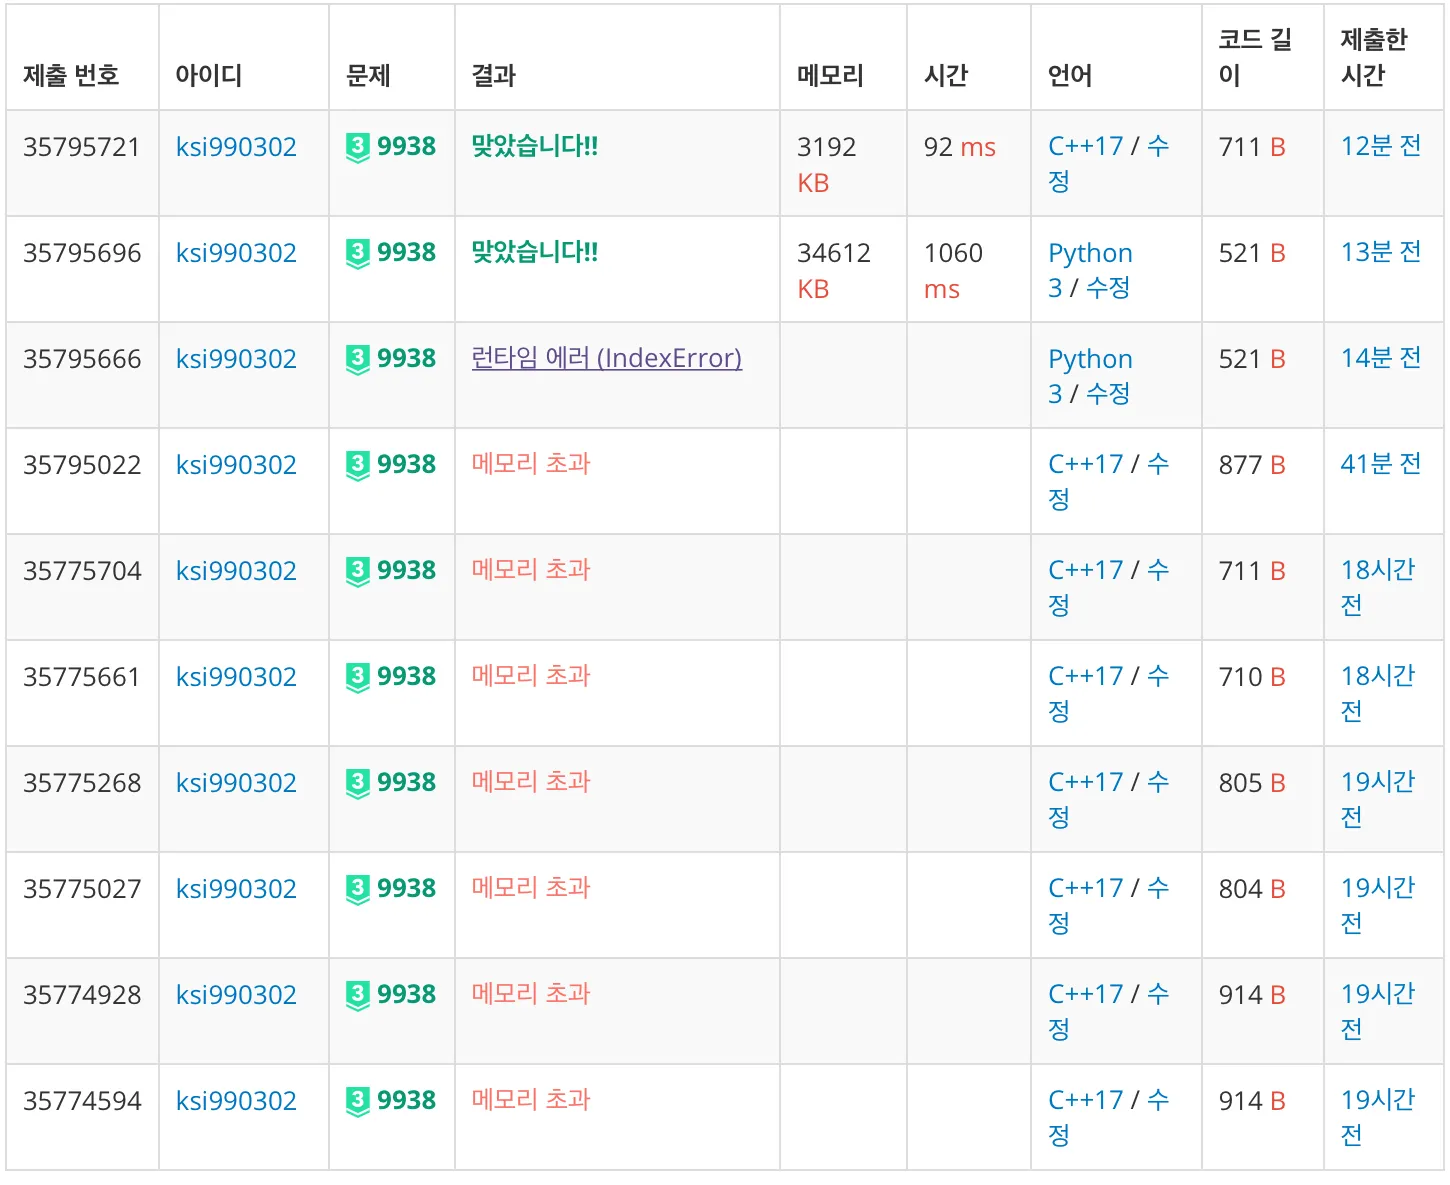Click the 92 ms time value
The width and height of the screenshot is (1450, 1185).
[x=959, y=147]
